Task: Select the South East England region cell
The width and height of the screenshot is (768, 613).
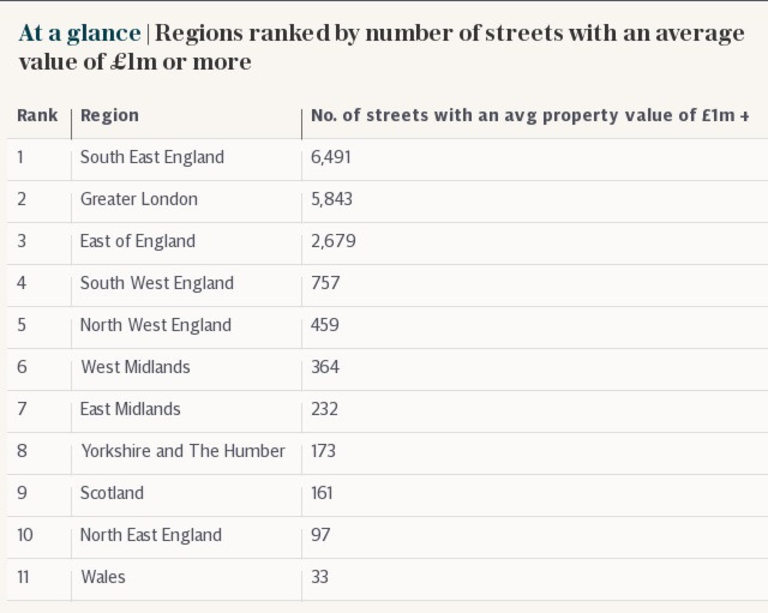Action: coord(152,157)
